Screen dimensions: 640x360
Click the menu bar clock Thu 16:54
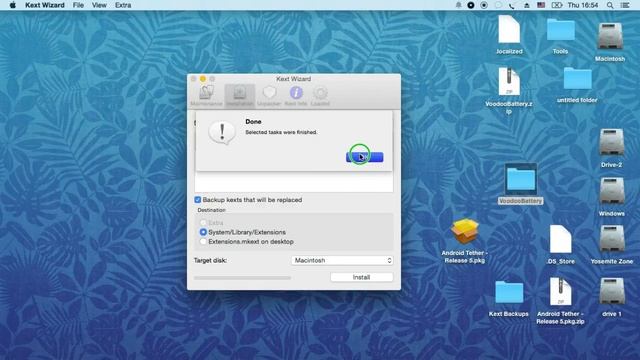click(582, 5)
